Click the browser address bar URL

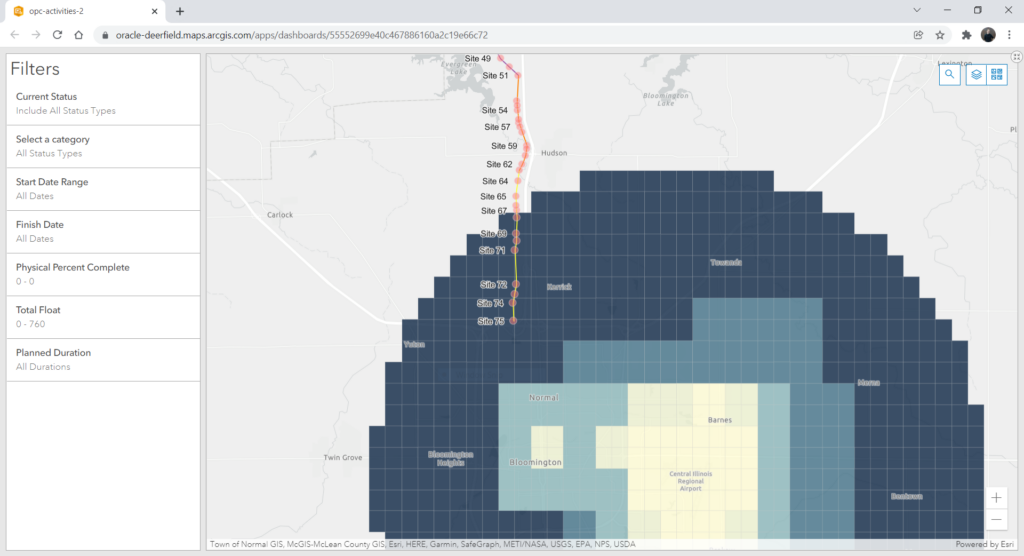coord(302,35)
